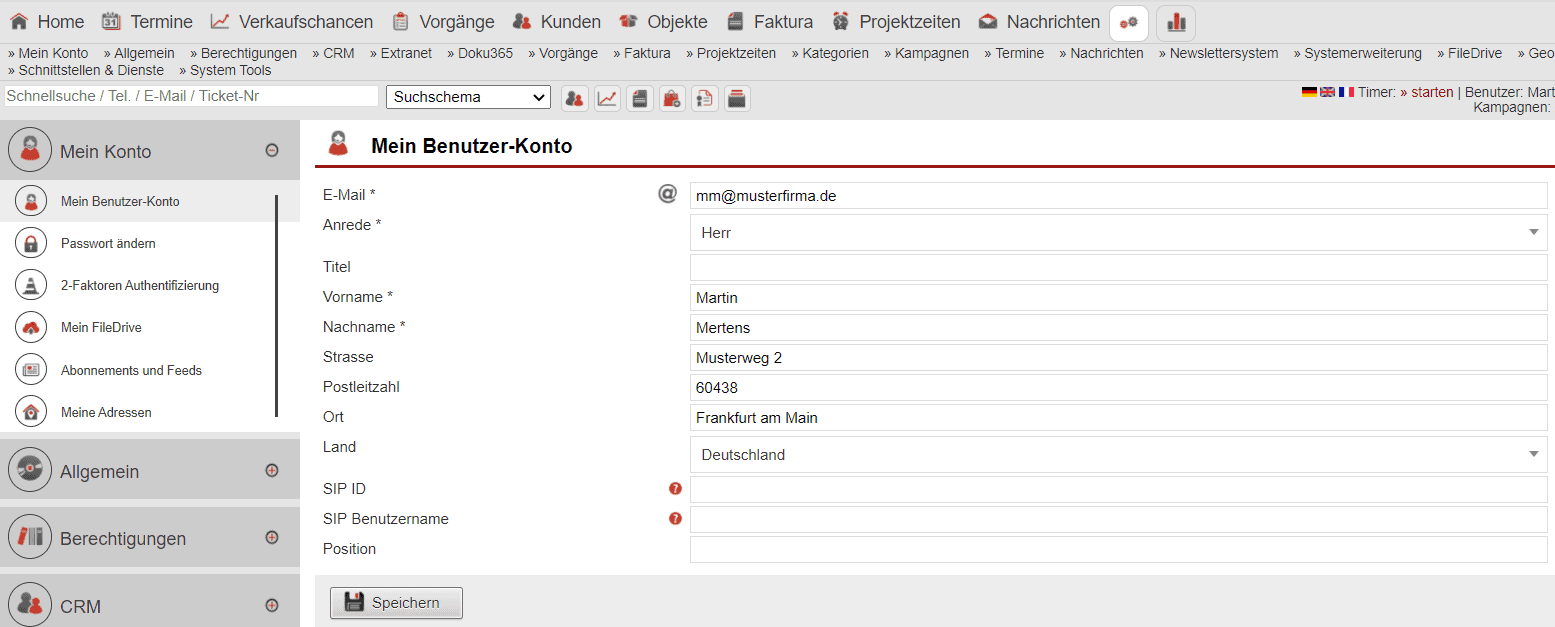Open 2-Faktoren Authentifizierung settings
The width and height of the screenshot is (1555, 627).
point(139,286)
